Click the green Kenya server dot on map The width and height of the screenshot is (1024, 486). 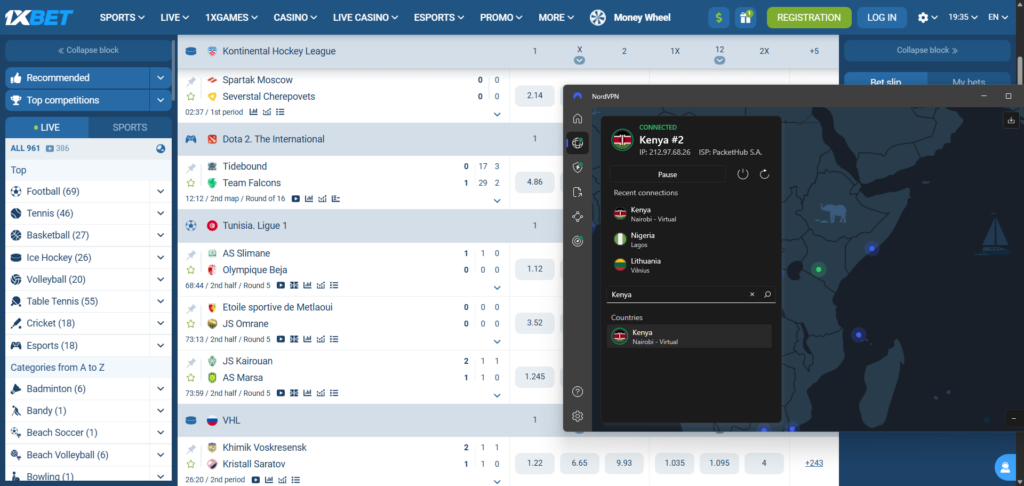tap(818, 269)
